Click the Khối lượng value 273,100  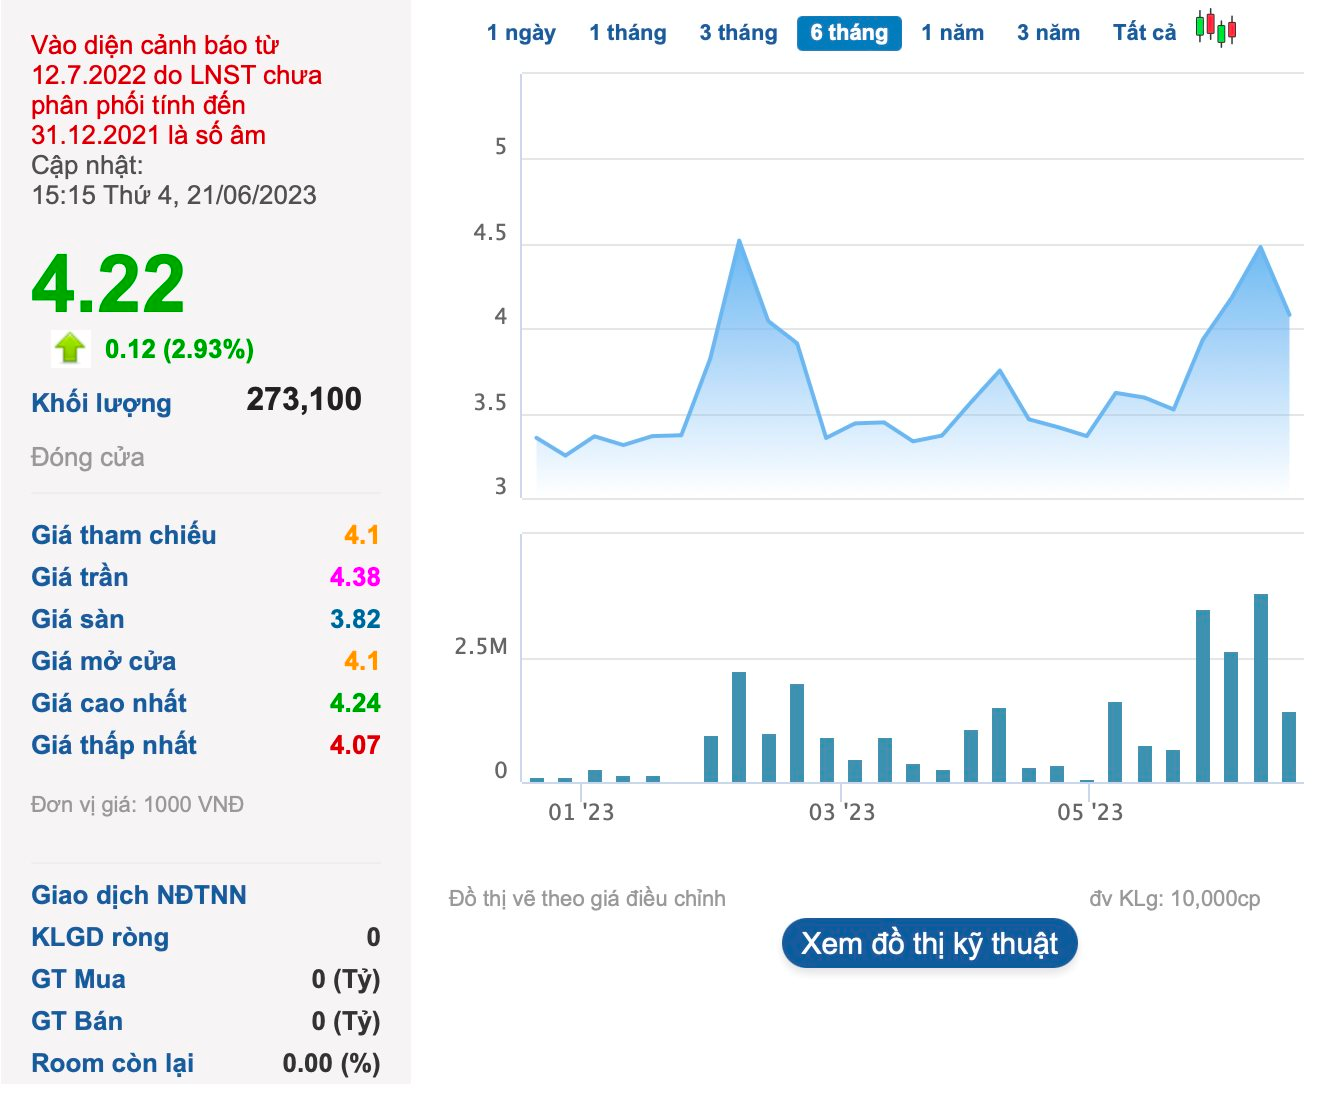coord(304,399)
